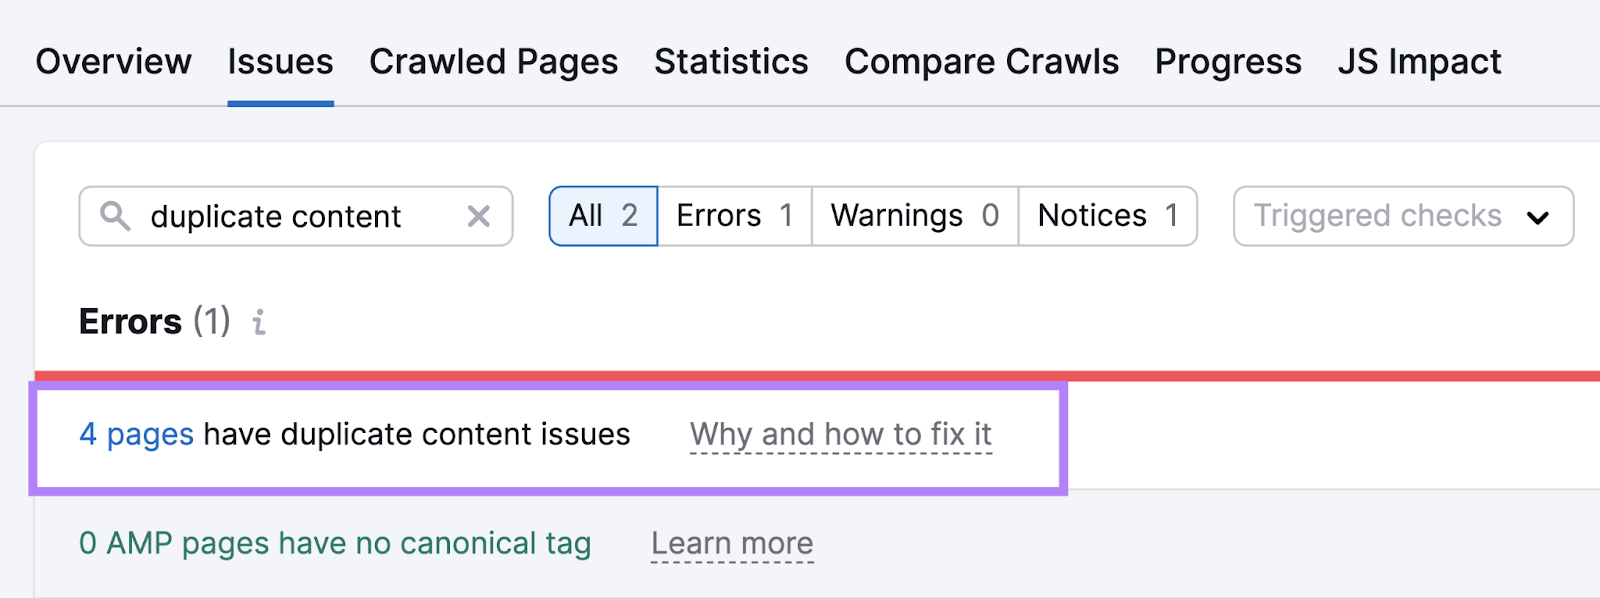View the JS Impact tab
The image size is (1600, 598).
tap(1419, 62)
